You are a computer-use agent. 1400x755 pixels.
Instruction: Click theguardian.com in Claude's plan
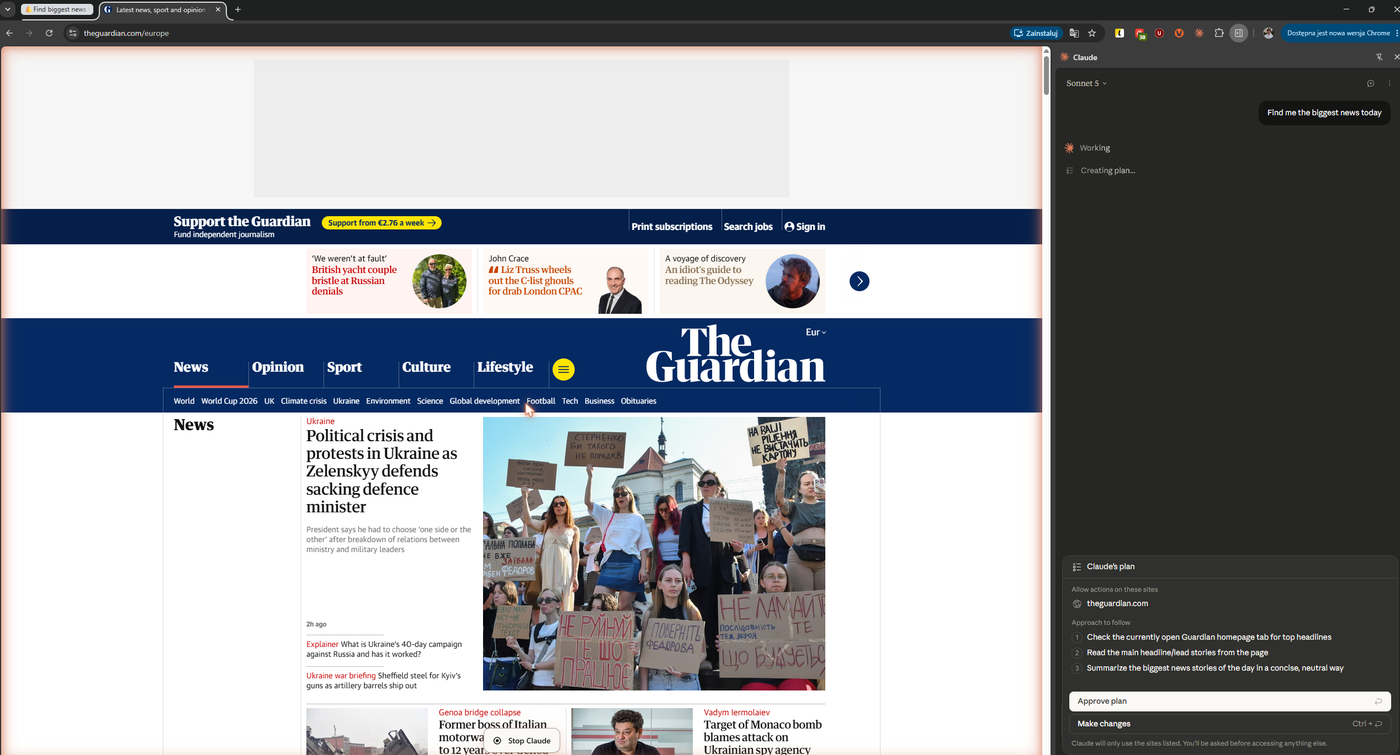click(1117, 604)
